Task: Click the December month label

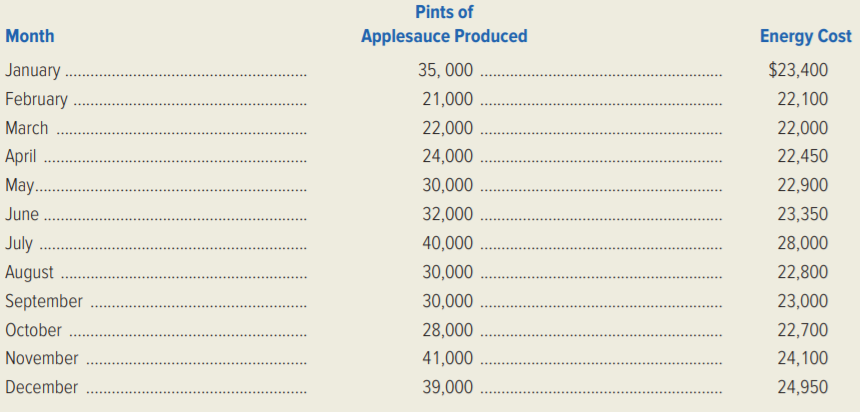Action: (x=42, y=387)
